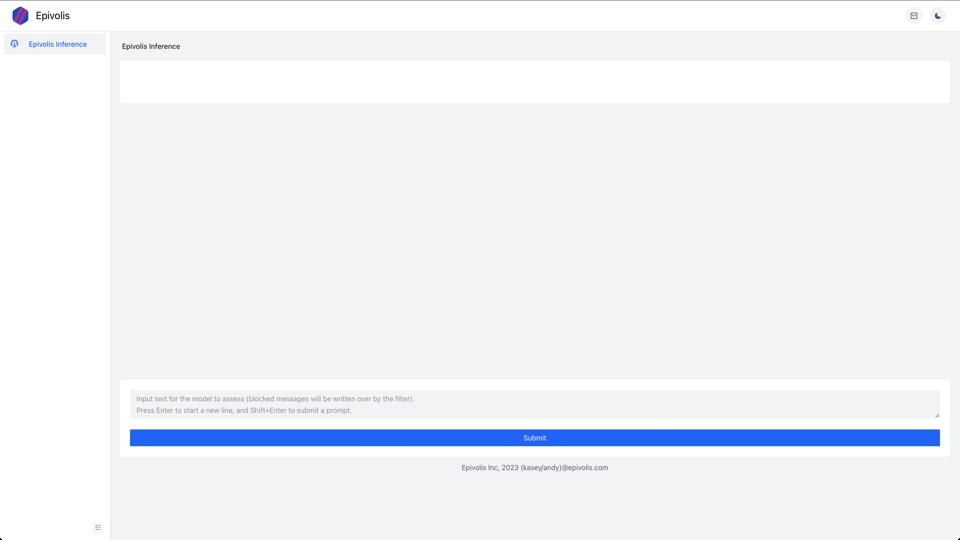Click the empty white output panel
Viewport: 960px width, 540px height.
click(x=534, y=82)
